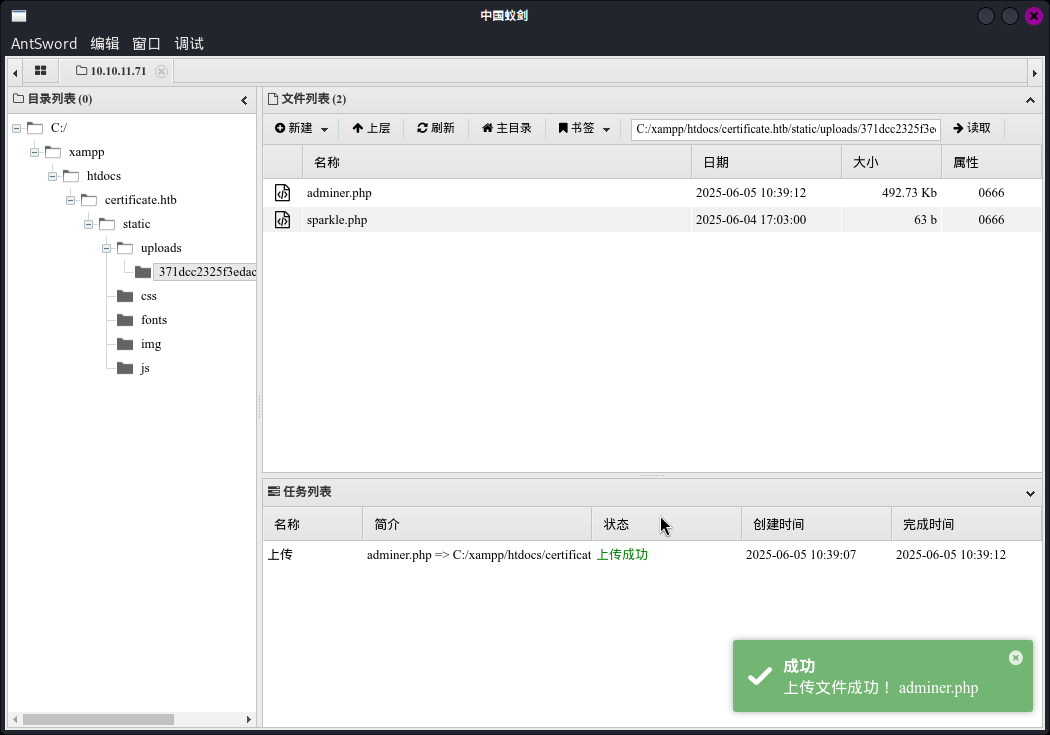This screenshot has height=735, width=1050.
Task: Click the 读取 read button
Action: click(x=972, y=128)
